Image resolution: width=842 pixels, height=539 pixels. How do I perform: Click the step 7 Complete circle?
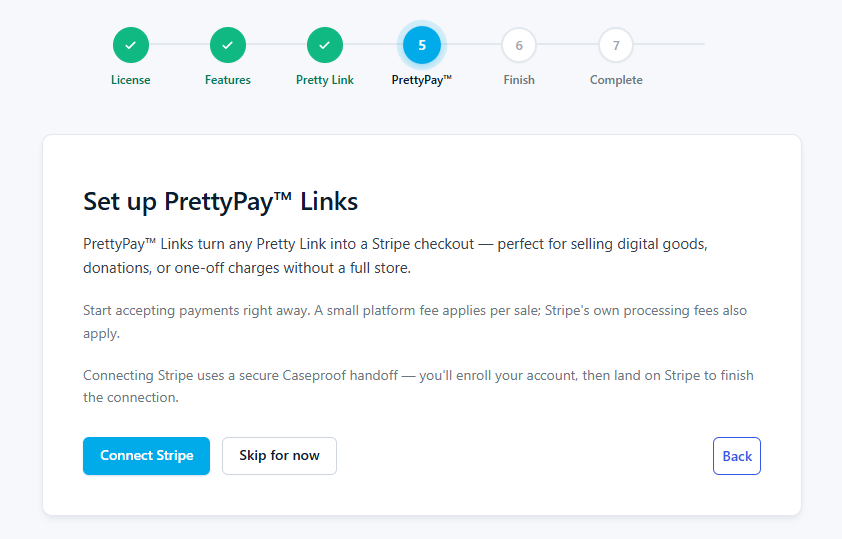616,45
